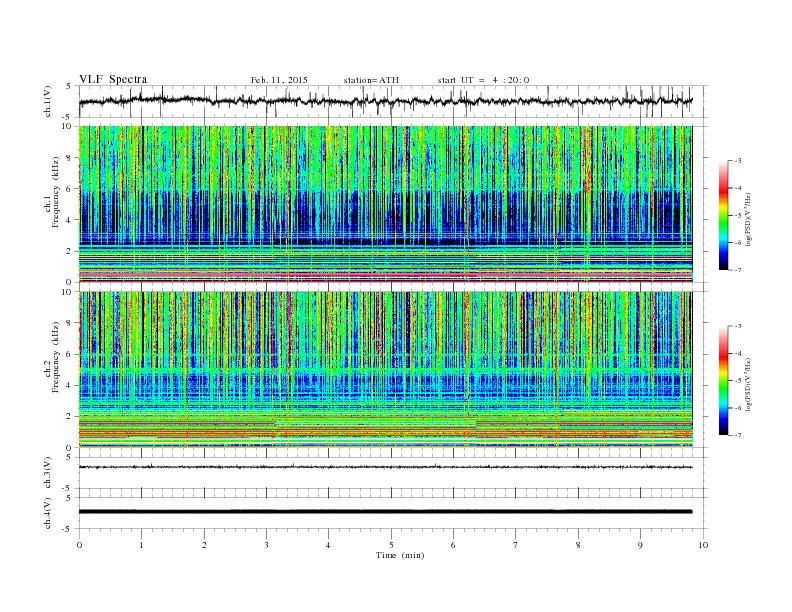This screenshot has height=612, width=792.
Task: Click time axis tick label '4'
Action: pos(329,545)
